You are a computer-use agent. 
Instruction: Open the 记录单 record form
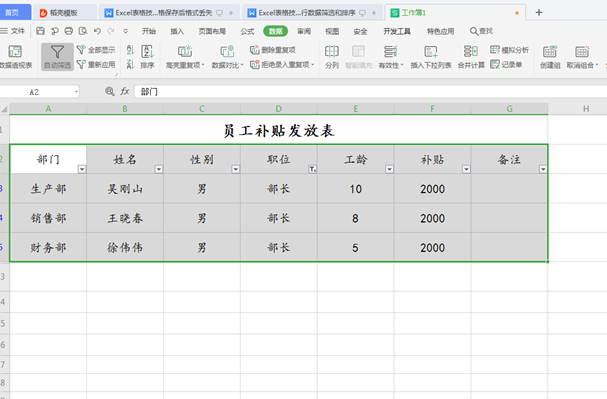[x=506, y=64]
